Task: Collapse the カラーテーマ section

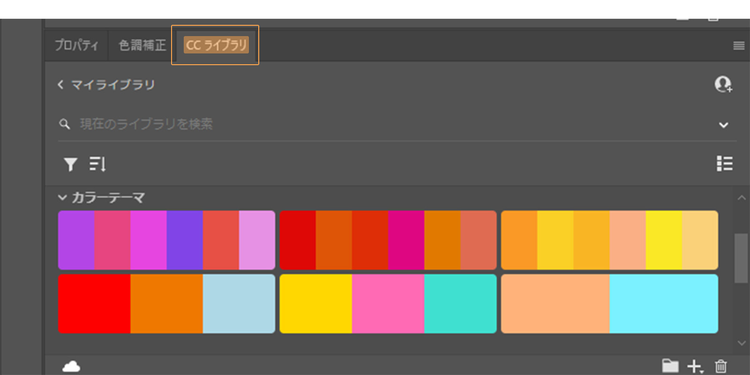Action: (62, 197)
